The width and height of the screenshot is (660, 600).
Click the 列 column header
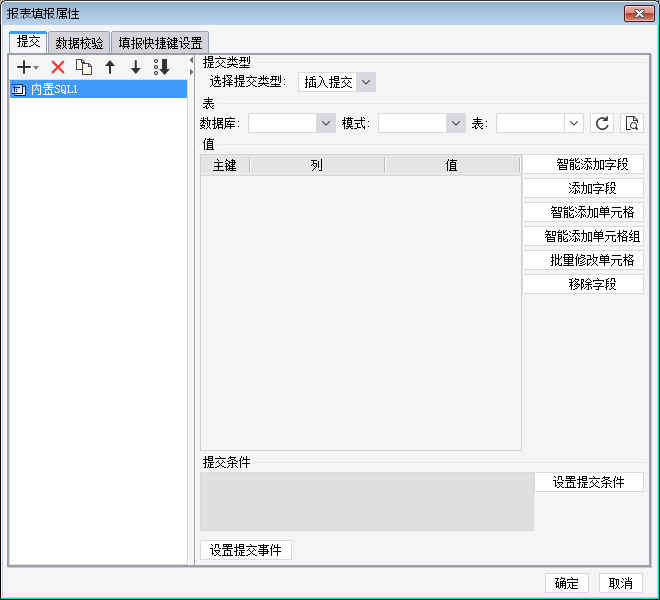[x=317, y=165]
